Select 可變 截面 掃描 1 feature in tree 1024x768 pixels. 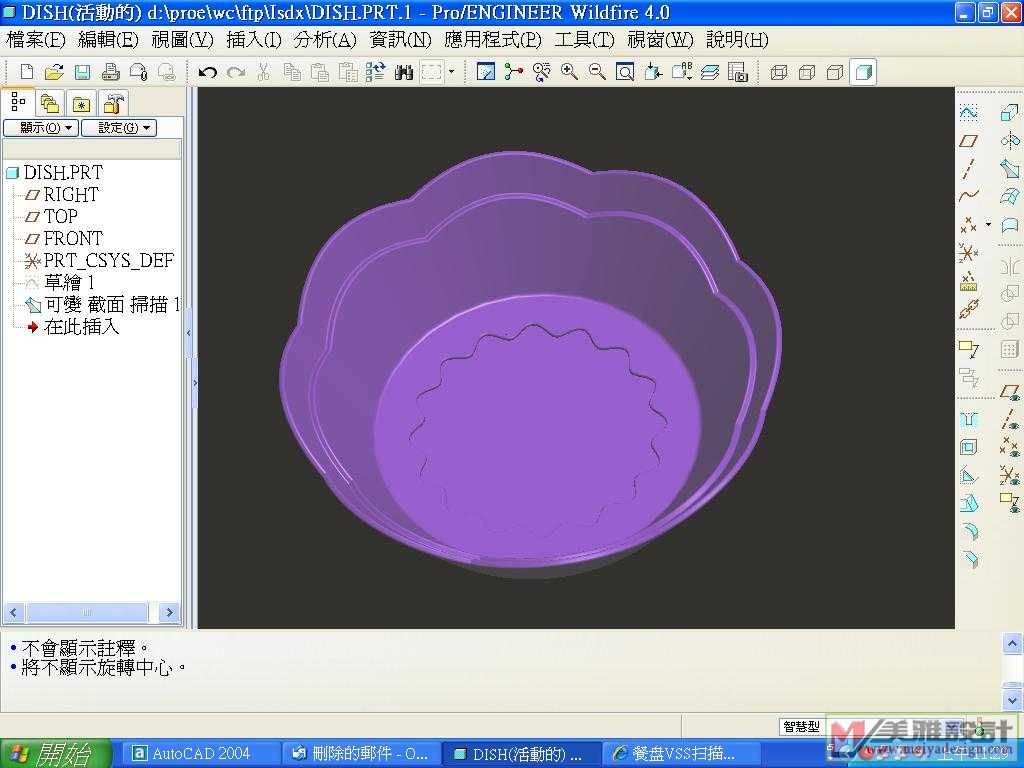111,304
